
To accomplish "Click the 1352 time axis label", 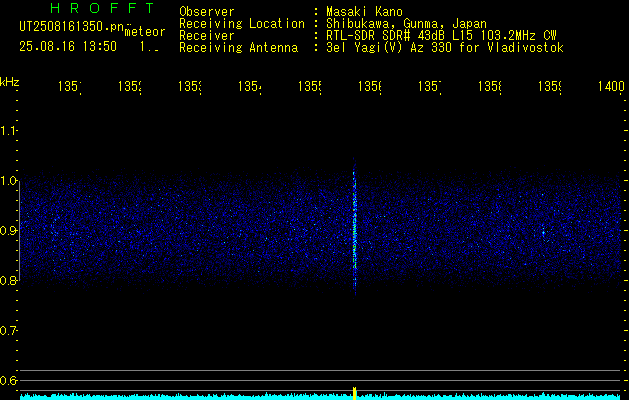I will 130,87.
